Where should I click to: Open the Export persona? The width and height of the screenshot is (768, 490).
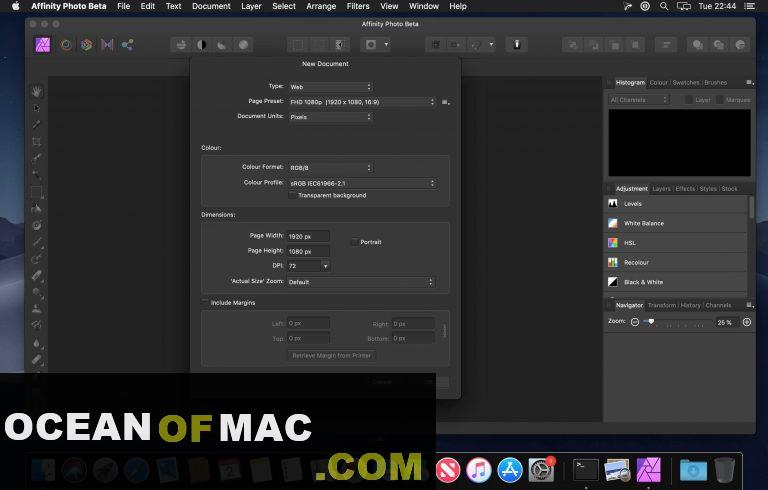[x=127, y=45]
